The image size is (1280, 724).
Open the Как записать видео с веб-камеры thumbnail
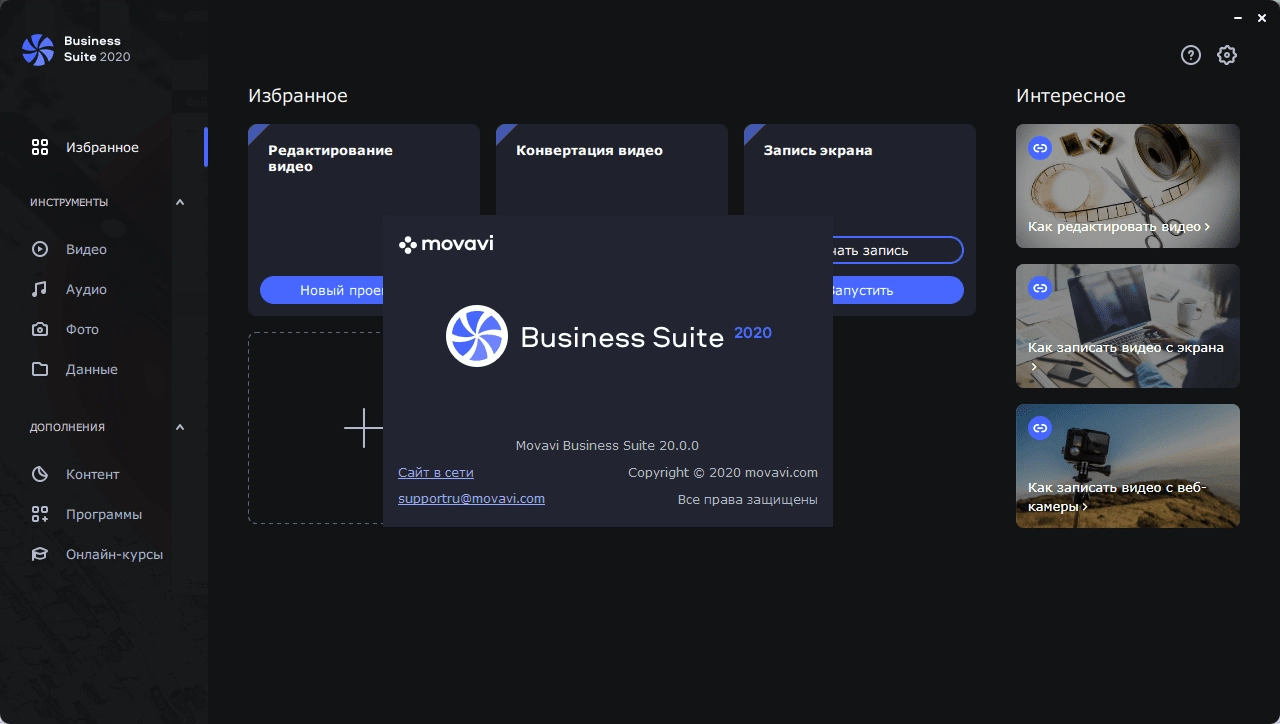click(x=1128, y=466)
